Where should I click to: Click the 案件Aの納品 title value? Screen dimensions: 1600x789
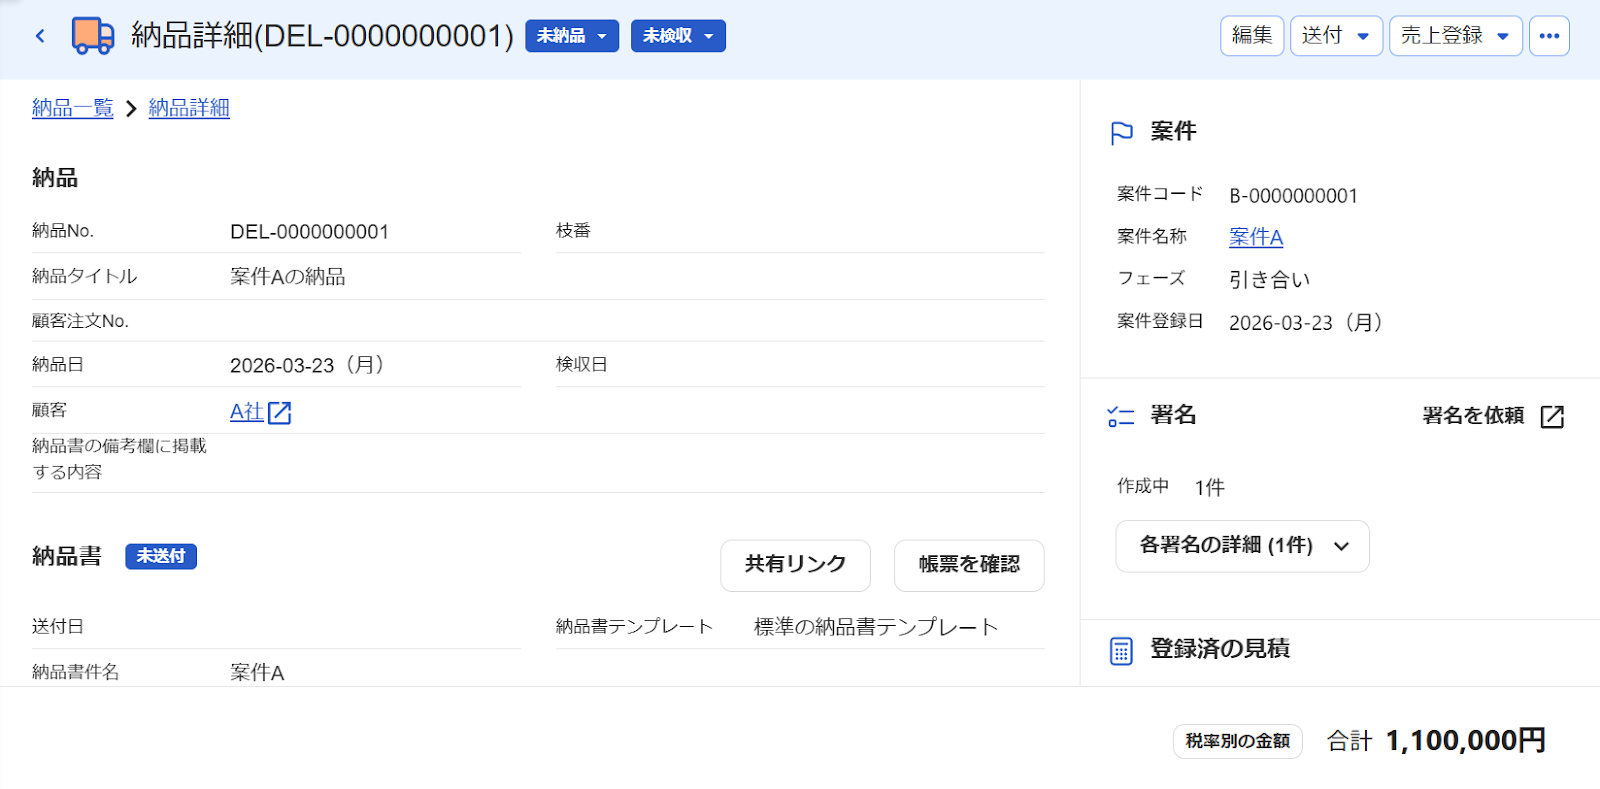click(288, 277)
